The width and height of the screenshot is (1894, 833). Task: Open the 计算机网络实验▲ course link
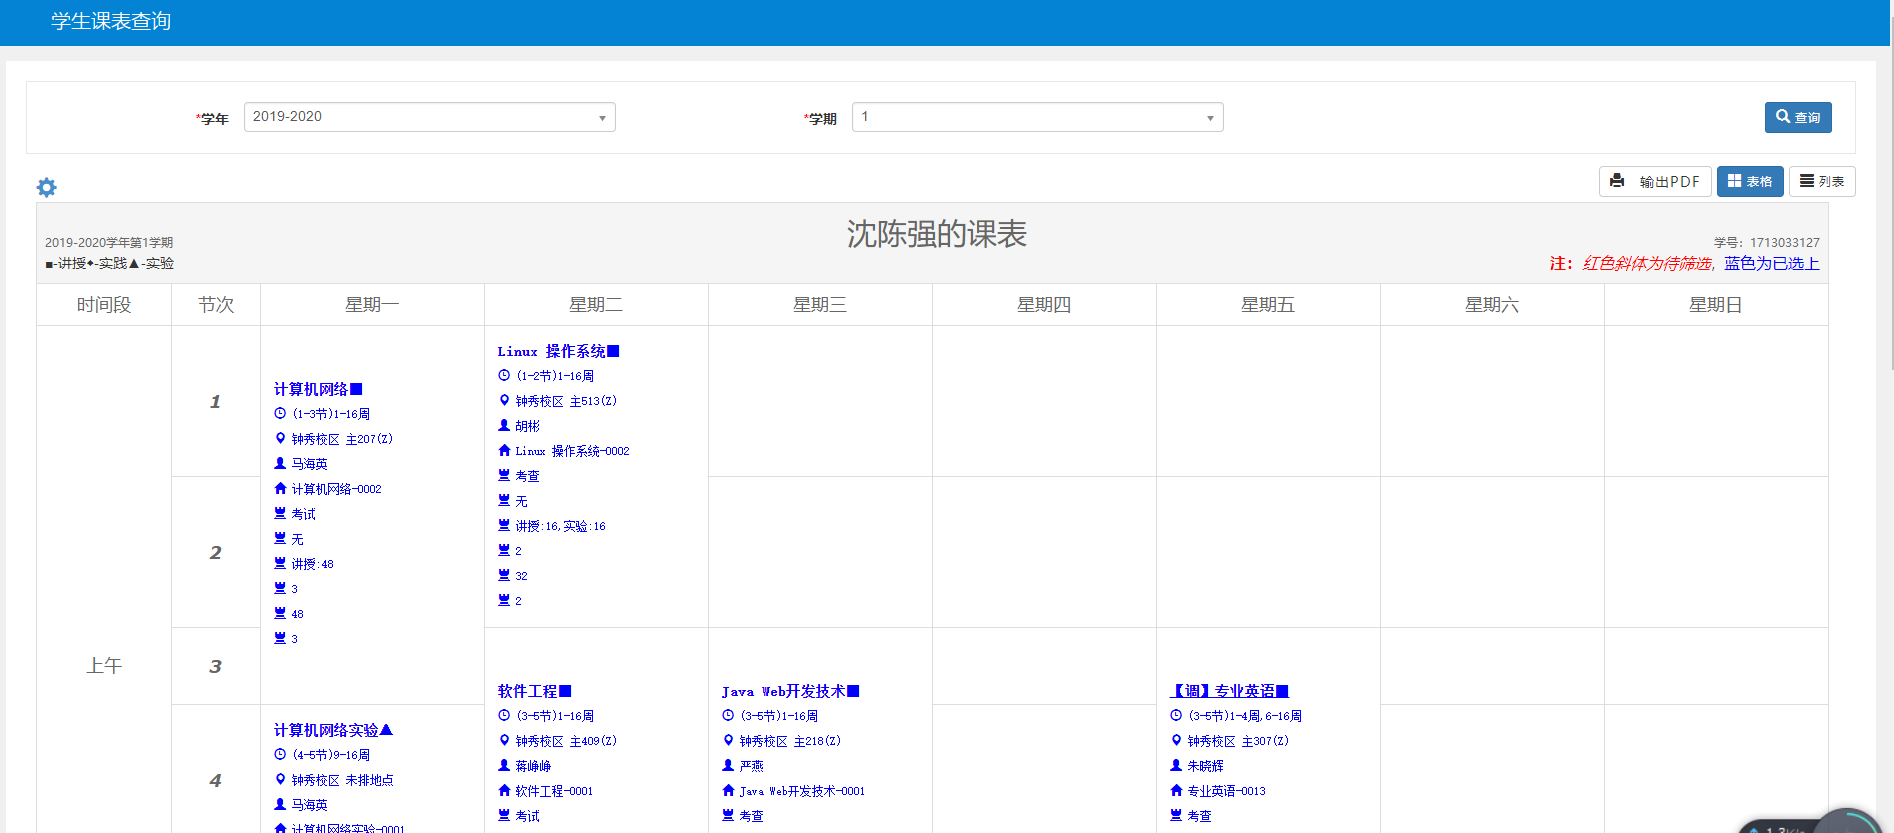pos(334,730)
